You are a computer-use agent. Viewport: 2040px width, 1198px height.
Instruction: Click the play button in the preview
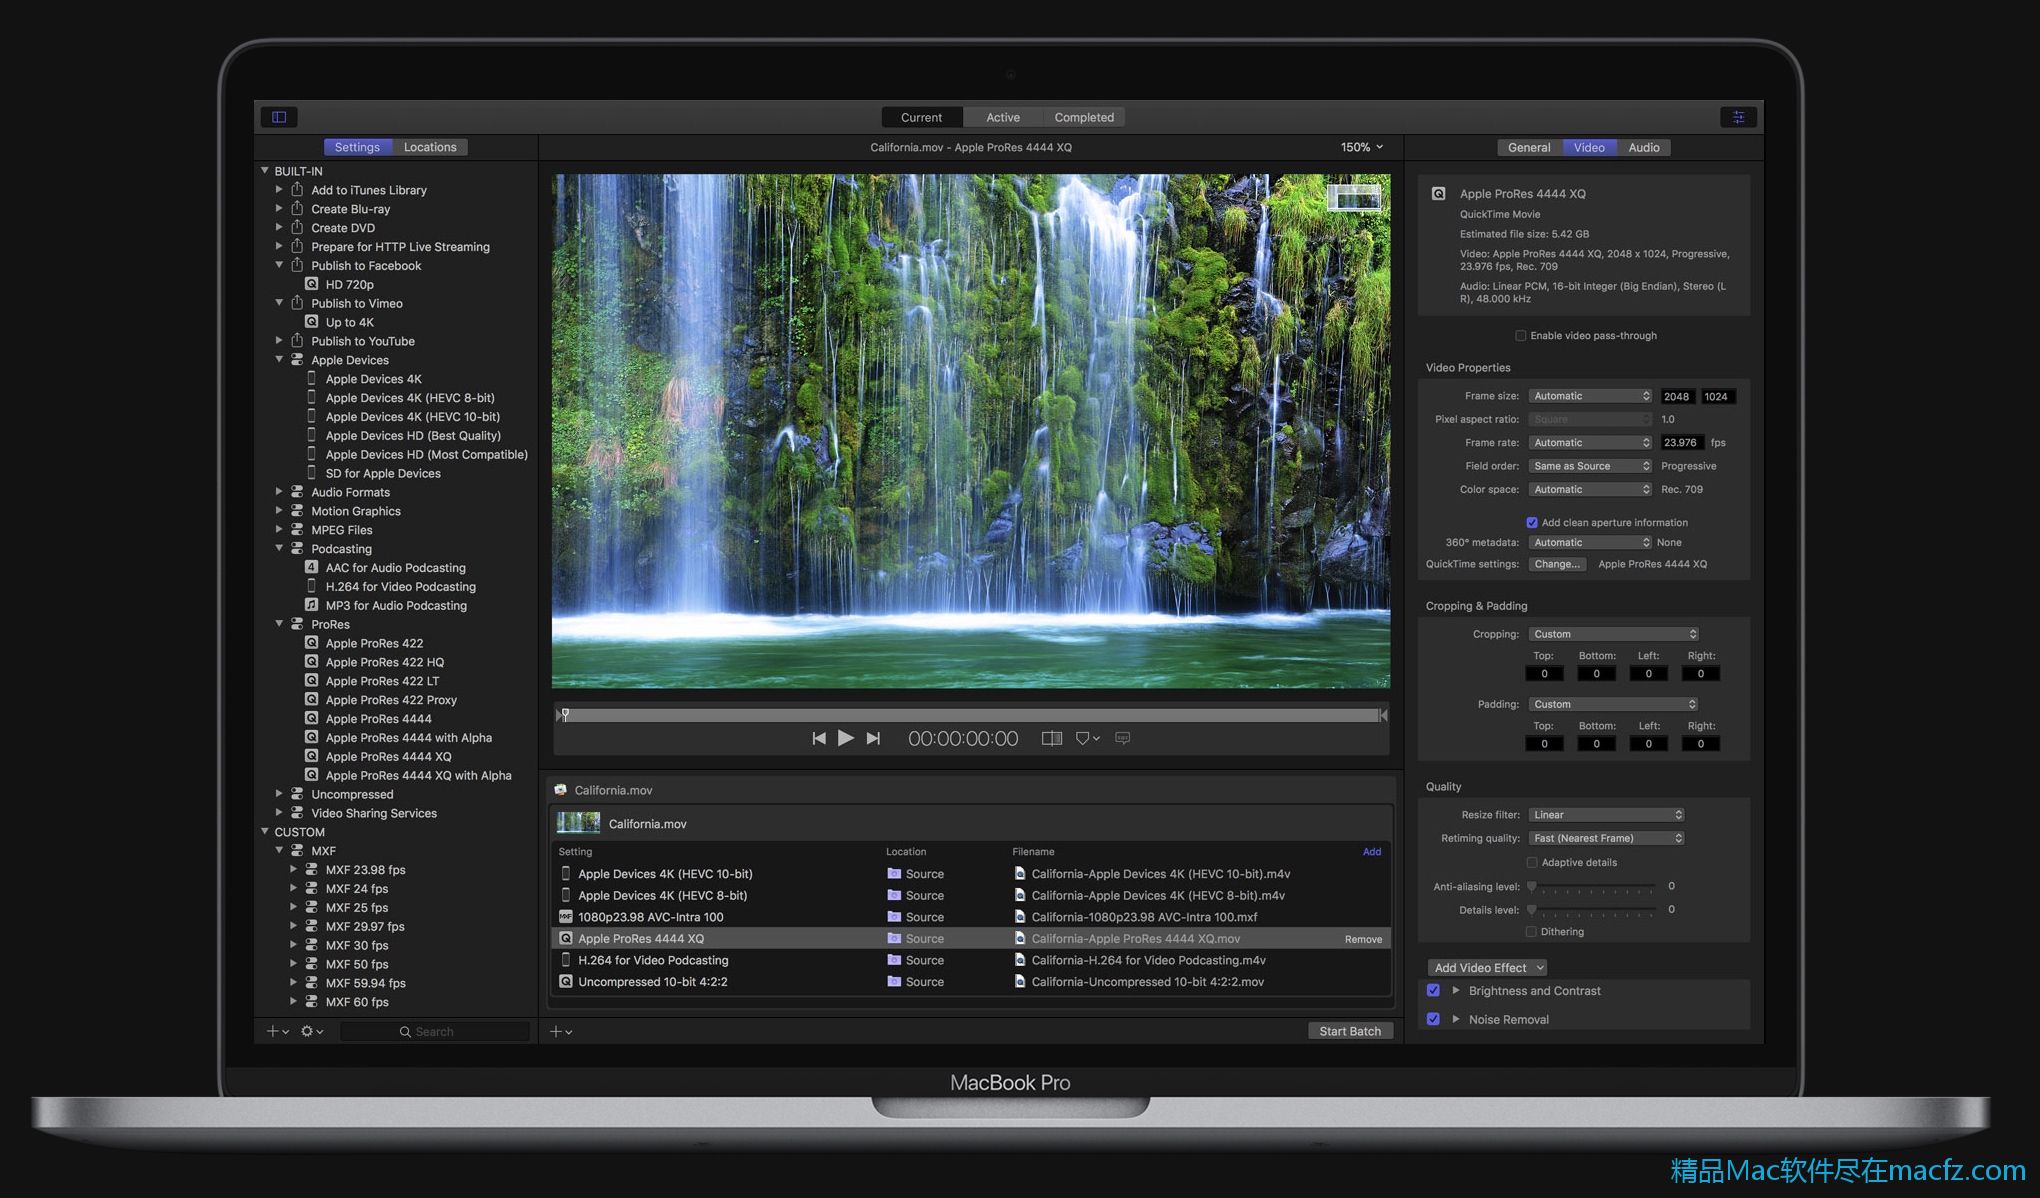coord(846,738)
